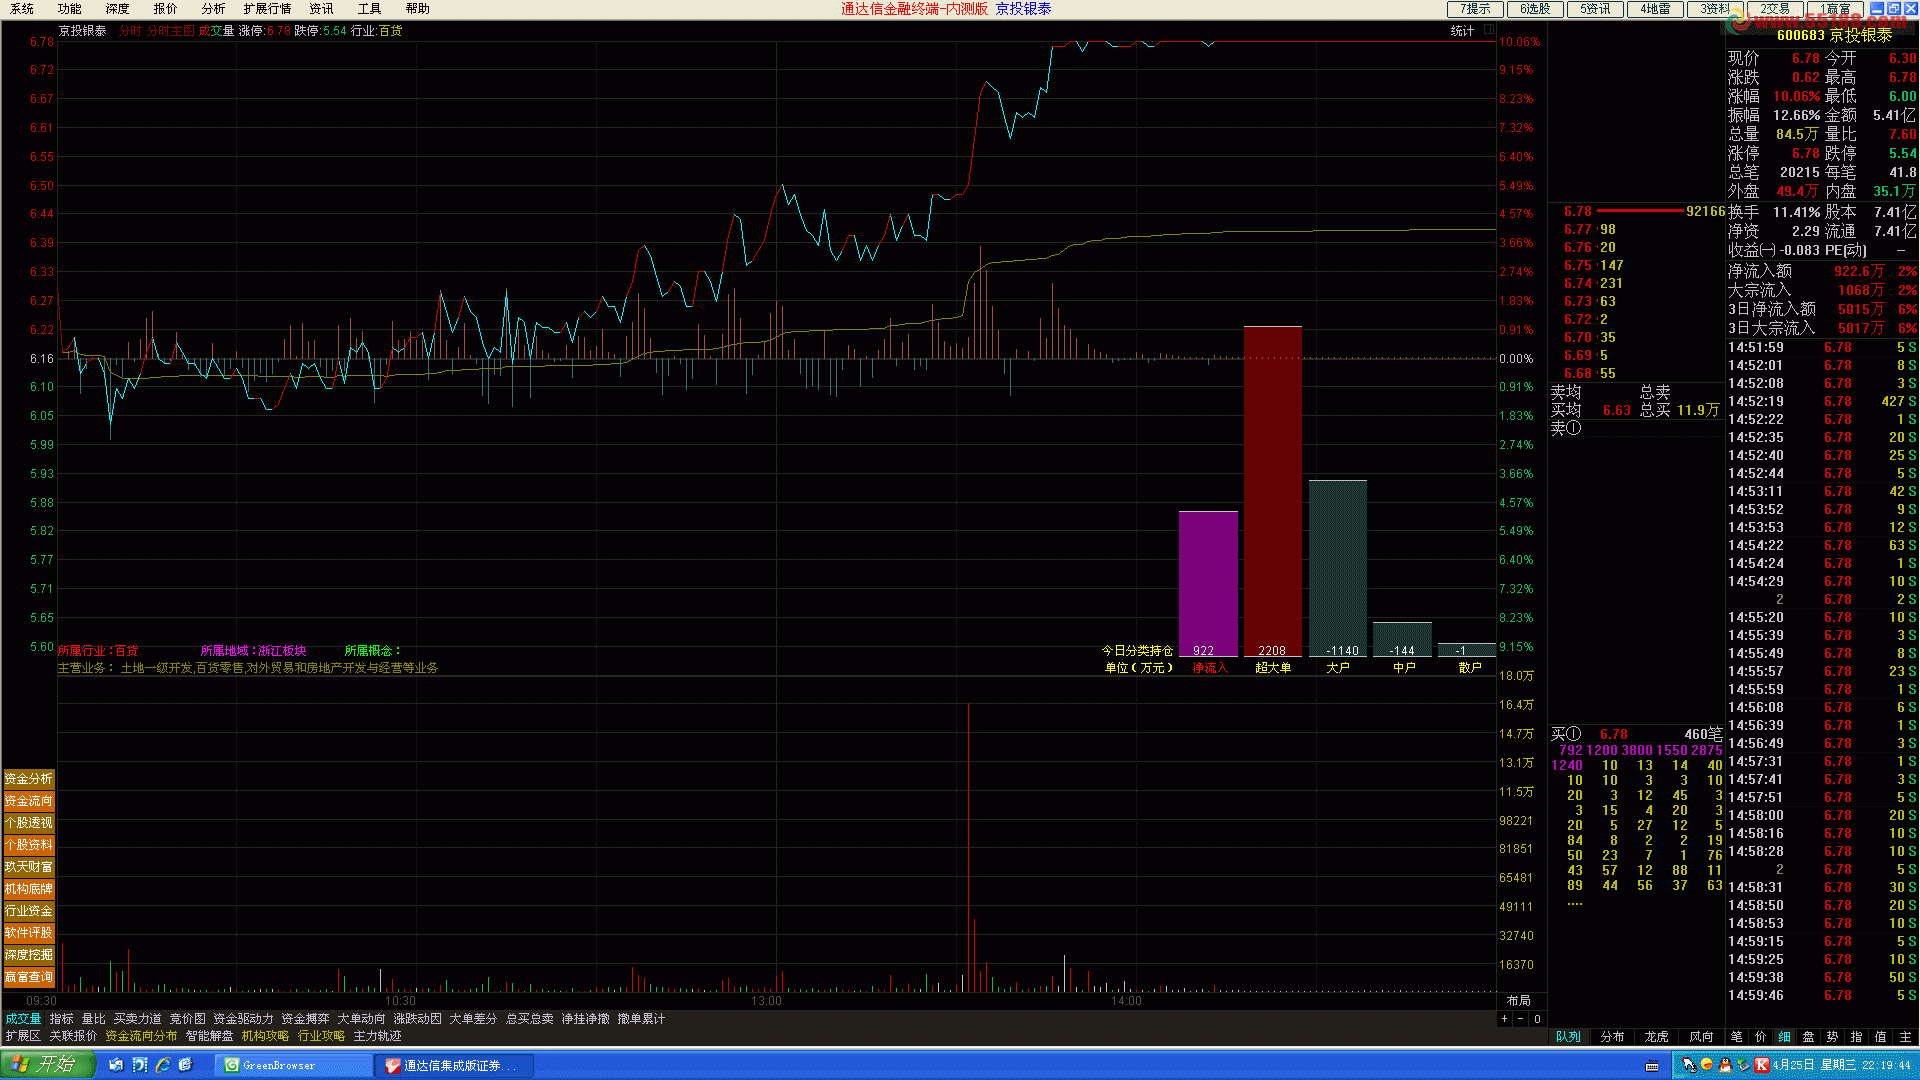Open 行业资金 side panel button
Screen dimensions: 1920x1080
[x=29, y=910]
